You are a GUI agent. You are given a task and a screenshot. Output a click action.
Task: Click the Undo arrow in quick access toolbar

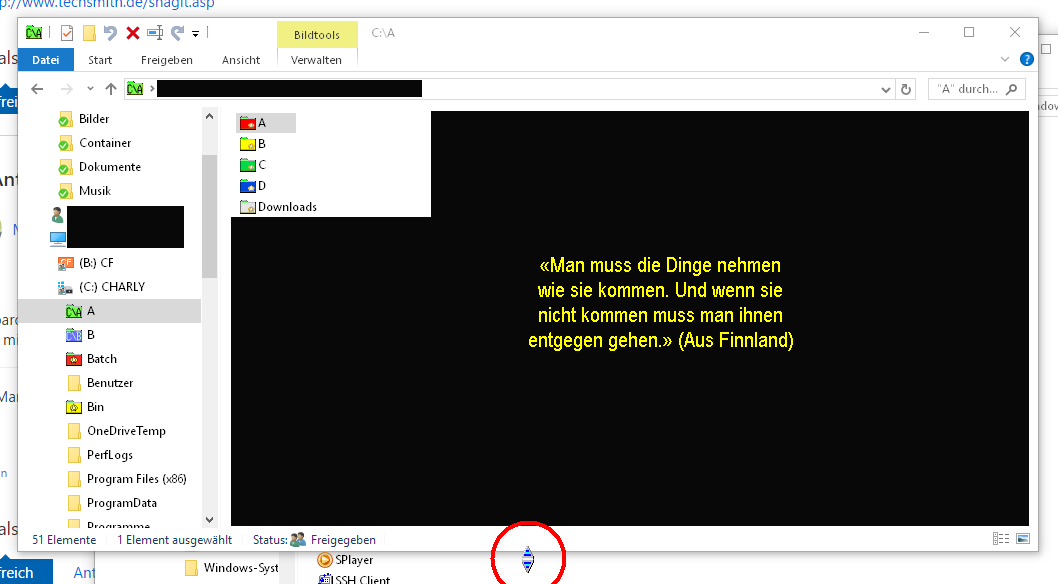[x=111, y=32]
